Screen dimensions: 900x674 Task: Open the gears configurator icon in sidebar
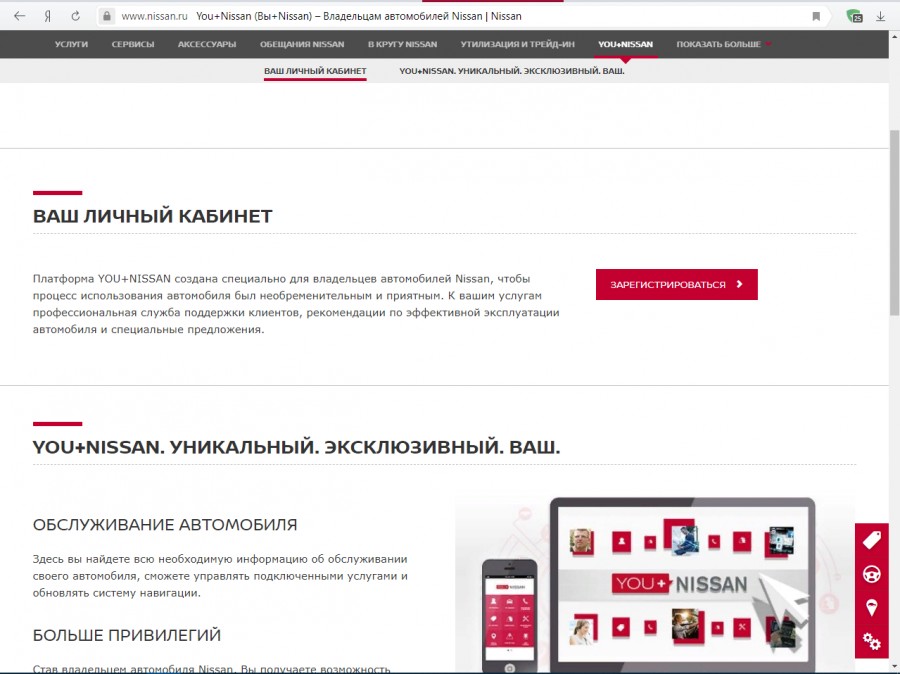click(871, 641)
